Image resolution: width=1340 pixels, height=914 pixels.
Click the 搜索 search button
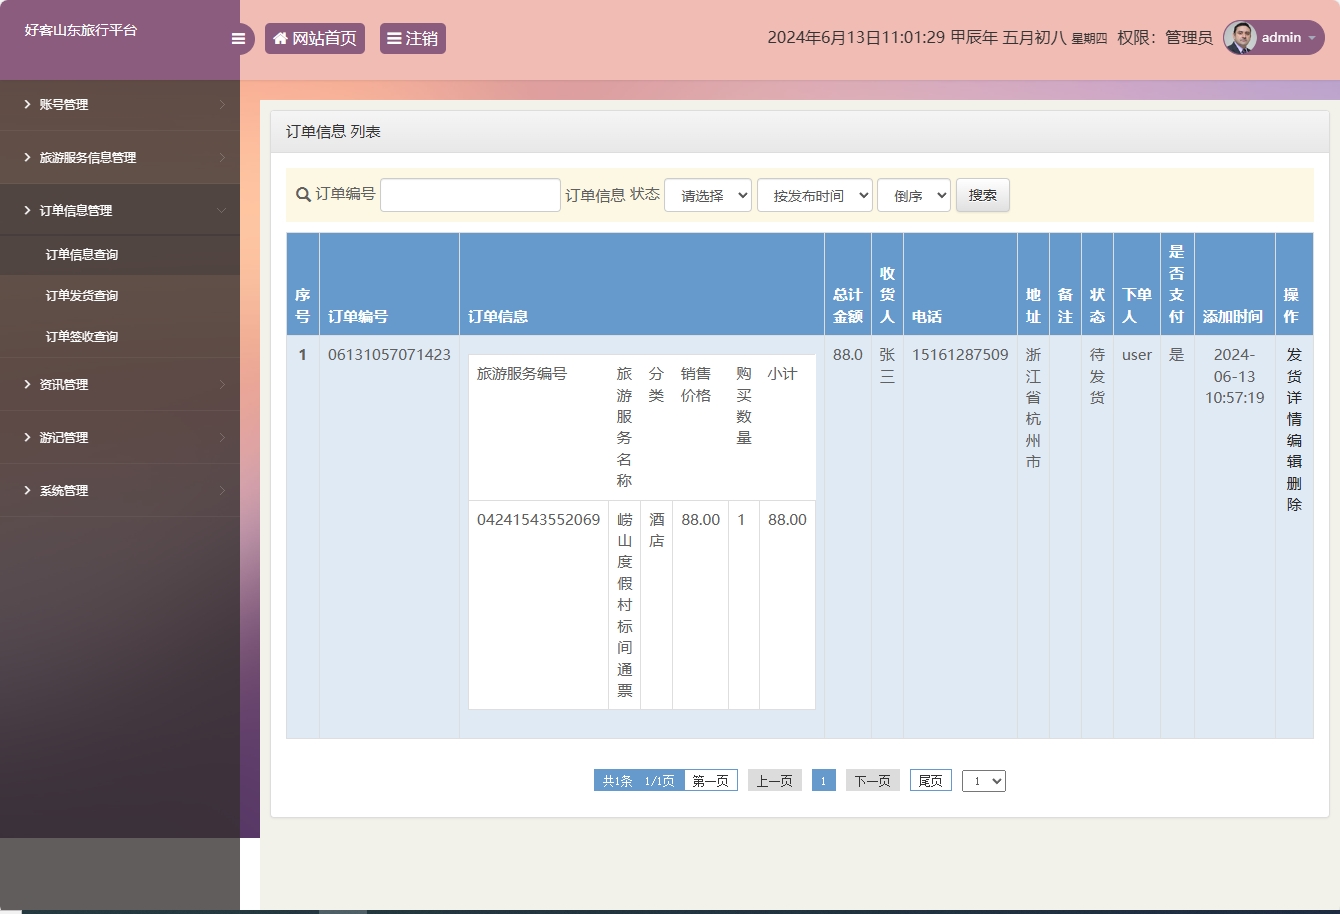(x=982, y=195)
